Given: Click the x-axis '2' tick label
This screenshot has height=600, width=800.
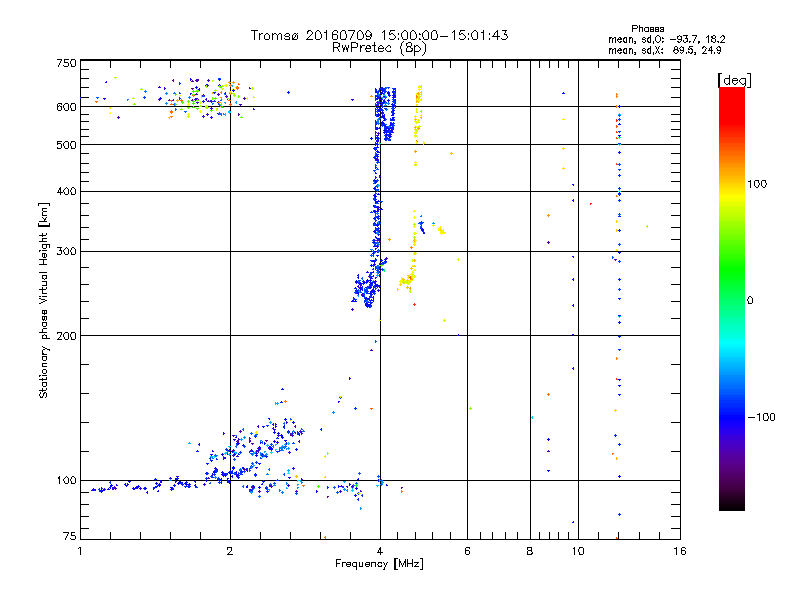Looking at the screenshot, I should click(x=230, y=551).
